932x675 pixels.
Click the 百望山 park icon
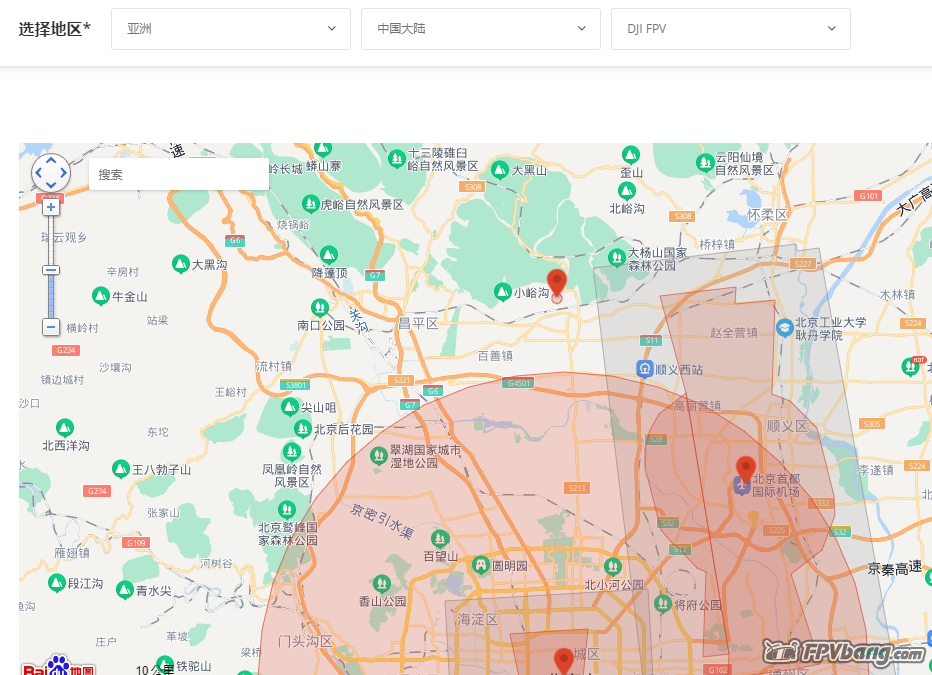(440, 539)
